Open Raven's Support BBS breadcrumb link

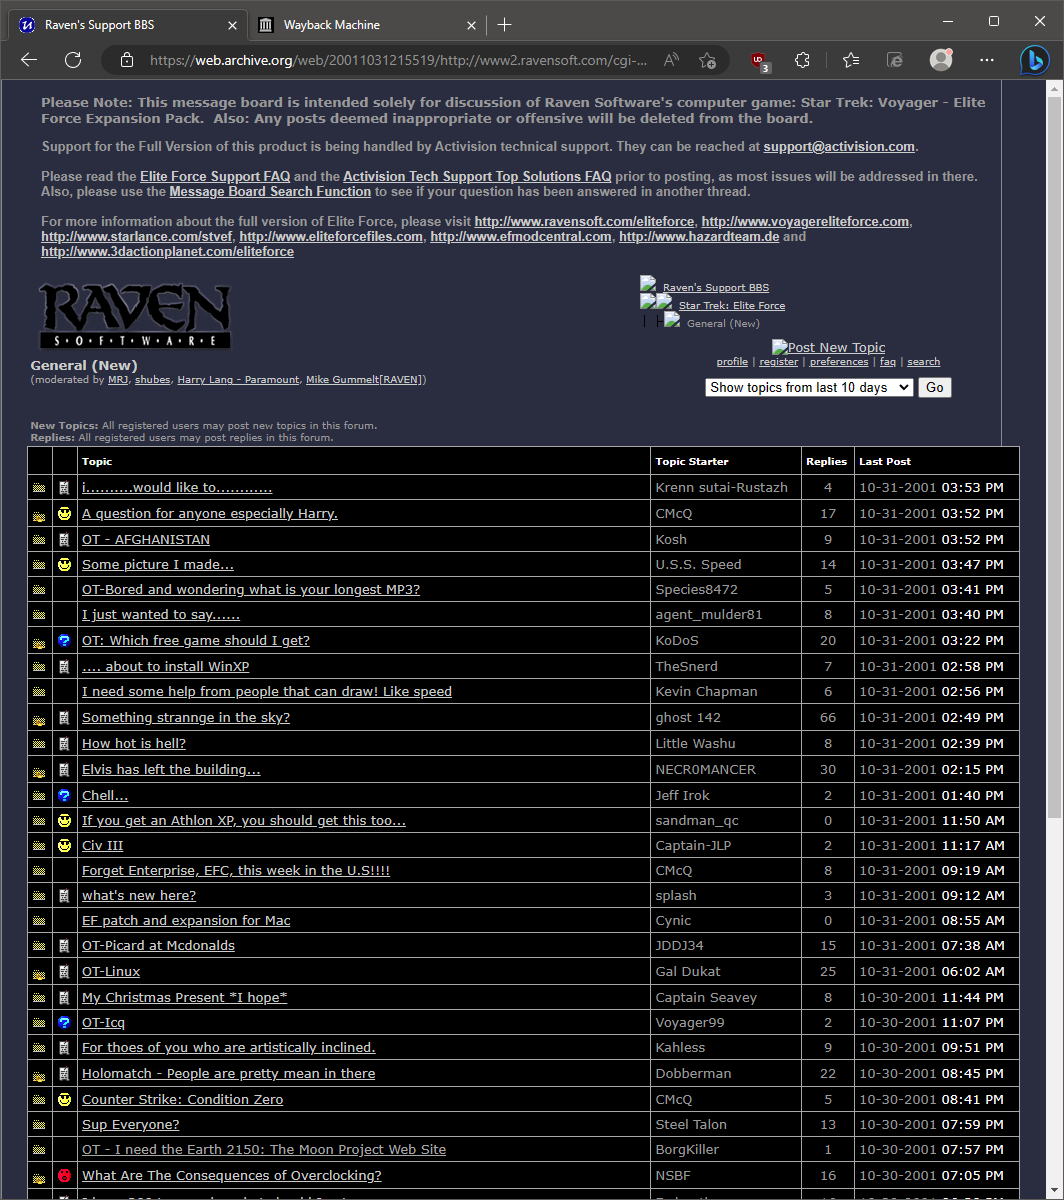[716, 288]
